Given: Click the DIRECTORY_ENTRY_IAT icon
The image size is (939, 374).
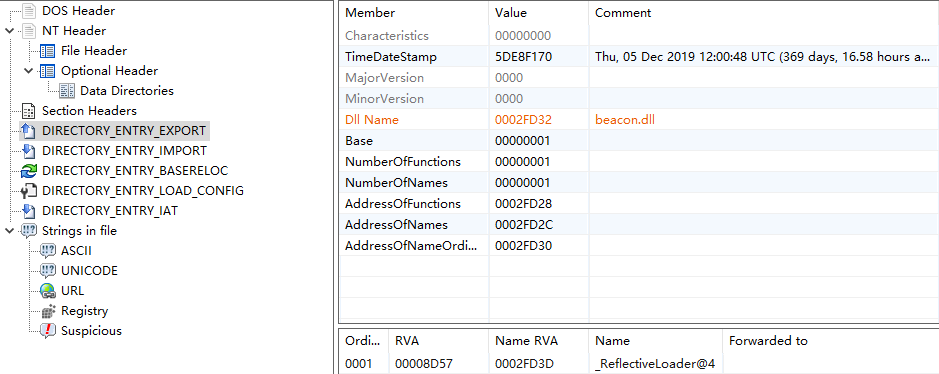Looking at the screenshot, I should pyautogui.click(x=29, y=211).
